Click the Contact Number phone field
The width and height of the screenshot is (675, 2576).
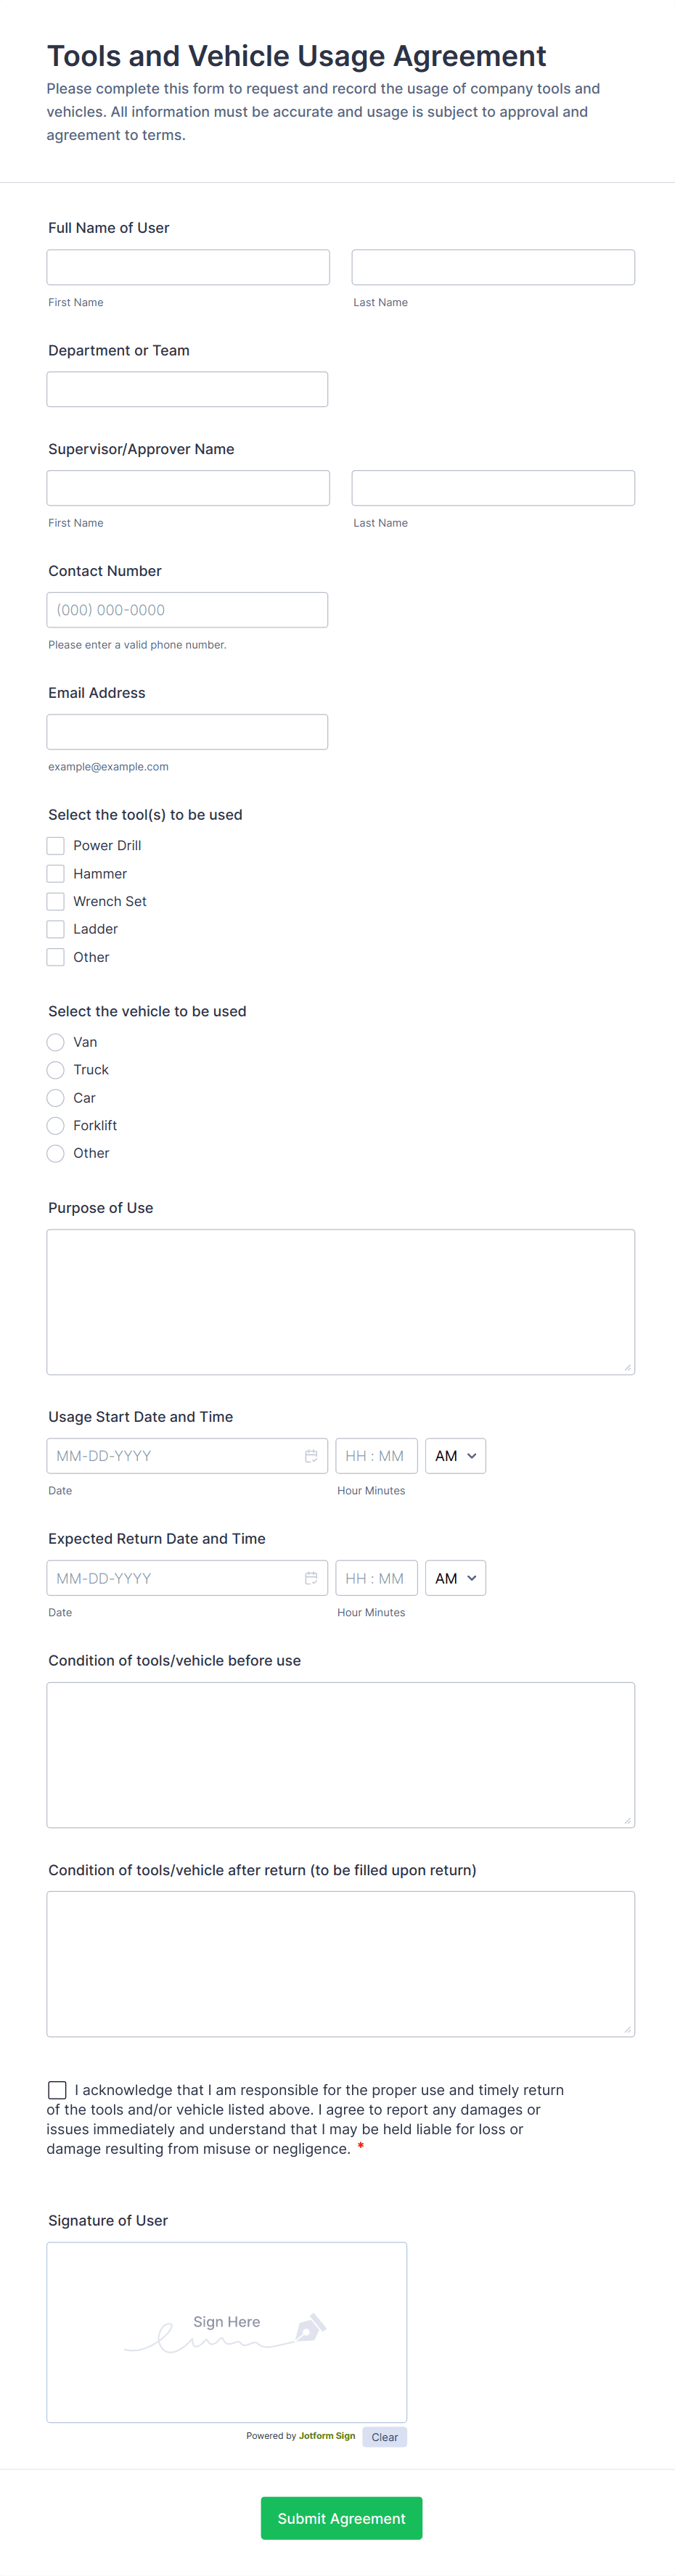[x=187, y=610]
